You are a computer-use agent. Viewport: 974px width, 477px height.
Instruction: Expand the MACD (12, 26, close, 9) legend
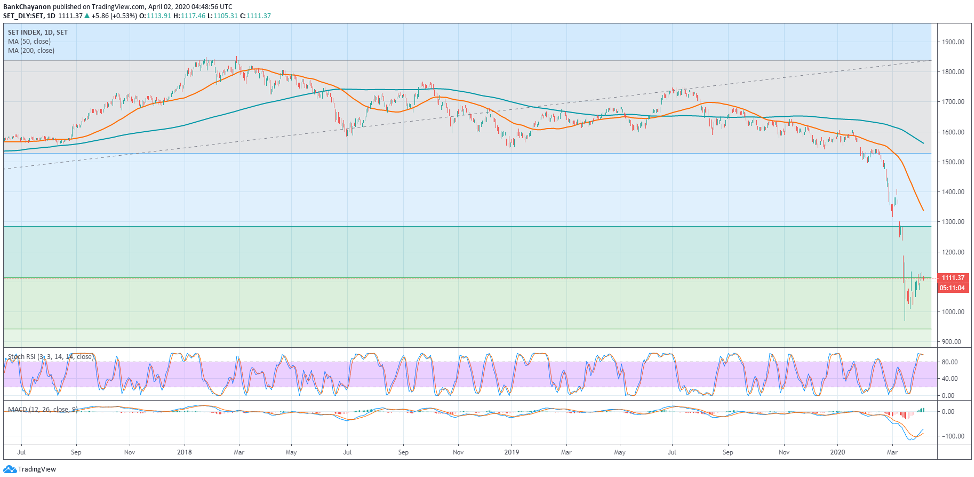42,409
